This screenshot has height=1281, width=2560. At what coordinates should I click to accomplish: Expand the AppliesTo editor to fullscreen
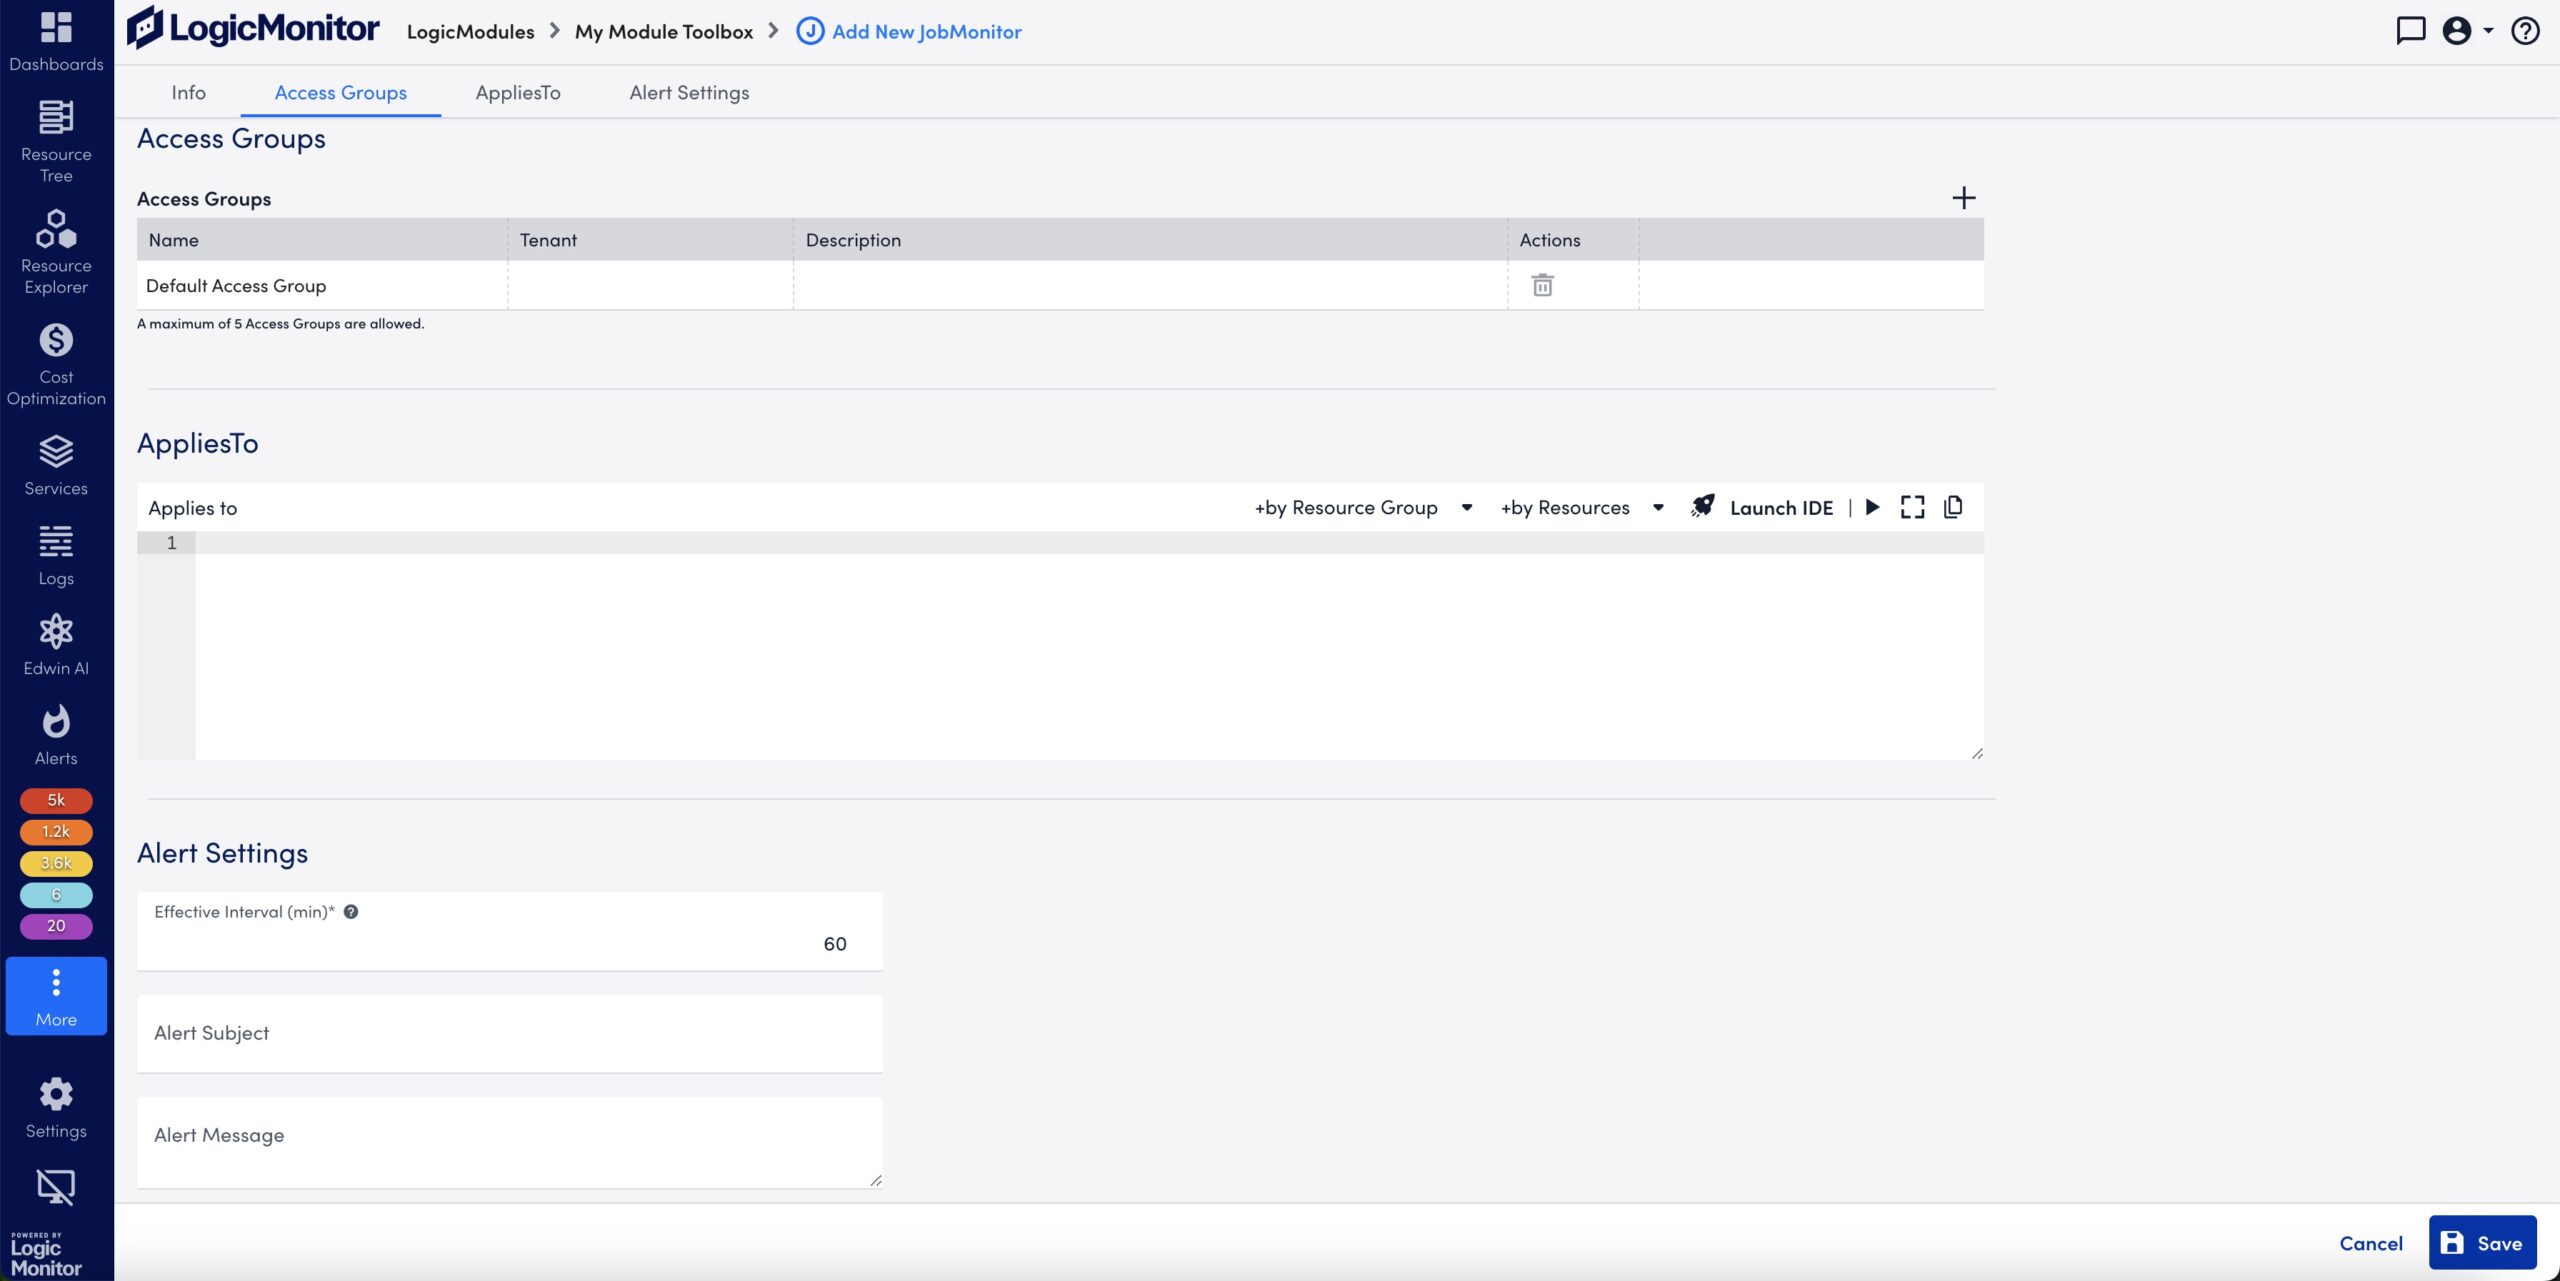(1913, 507)
